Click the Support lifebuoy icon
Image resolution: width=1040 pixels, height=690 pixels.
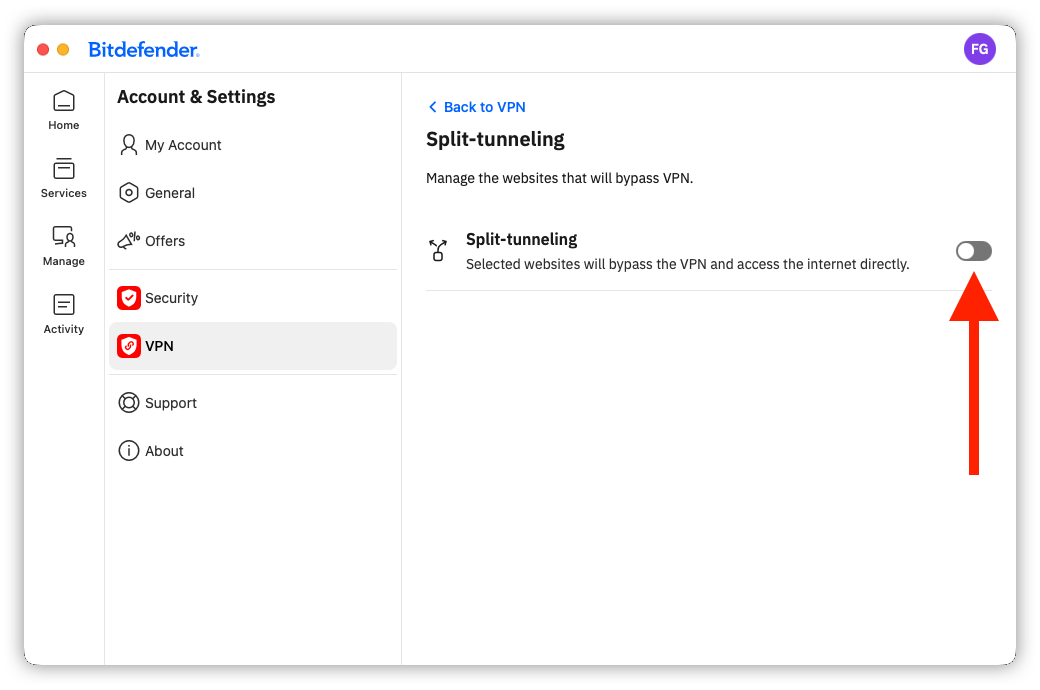click(x=129, y=403)
